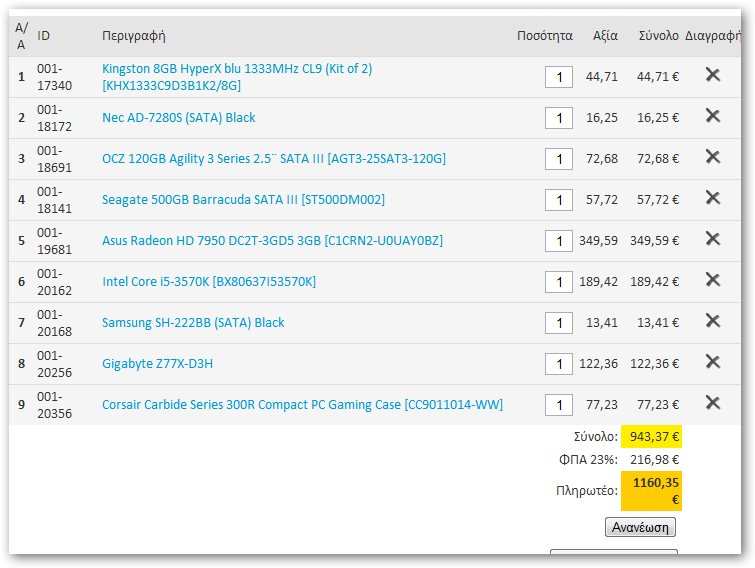This screenshot has width=755, height=568.
Task: Delete the Corsair Carbide 300R case row
Action: coord(713,402)
